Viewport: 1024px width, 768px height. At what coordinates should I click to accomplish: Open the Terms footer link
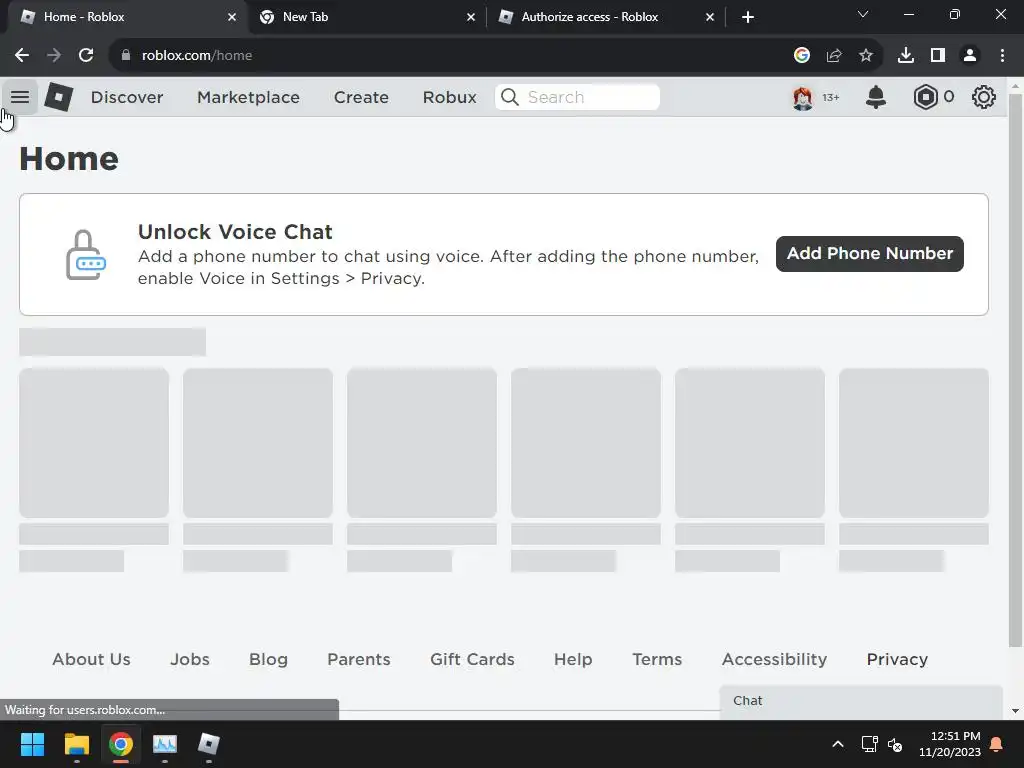click(657, 659)
